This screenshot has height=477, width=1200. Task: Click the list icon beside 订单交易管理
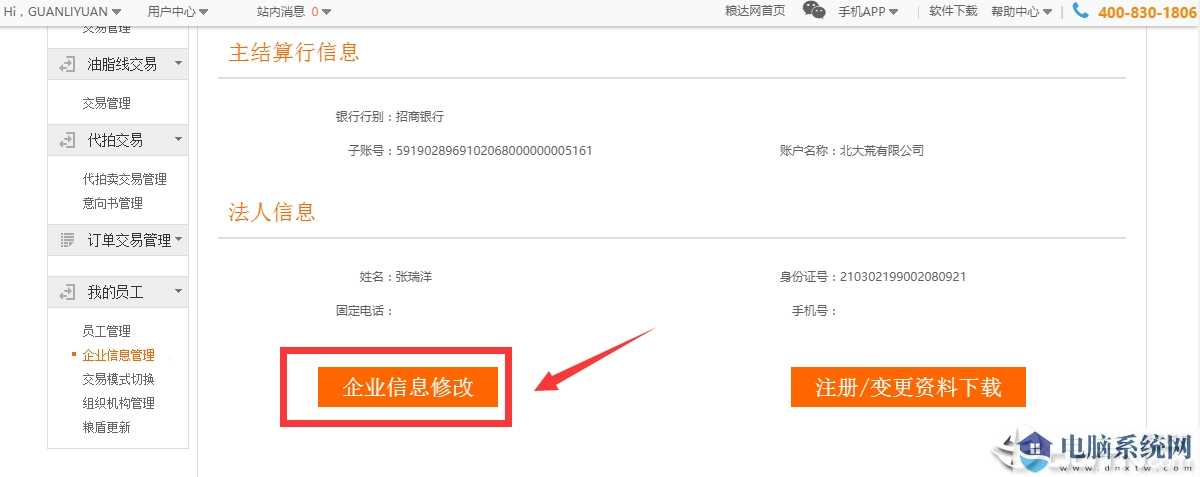pos(67,240)
